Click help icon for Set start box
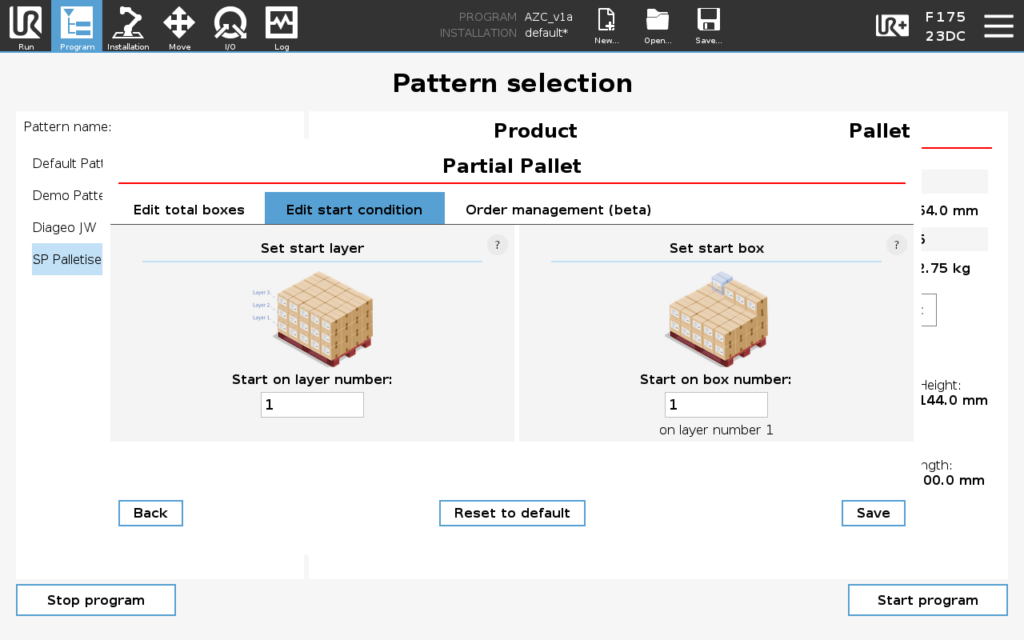The height and width of the screenshot is (640, 1024). pyautogui.click(x=896, y=245)
